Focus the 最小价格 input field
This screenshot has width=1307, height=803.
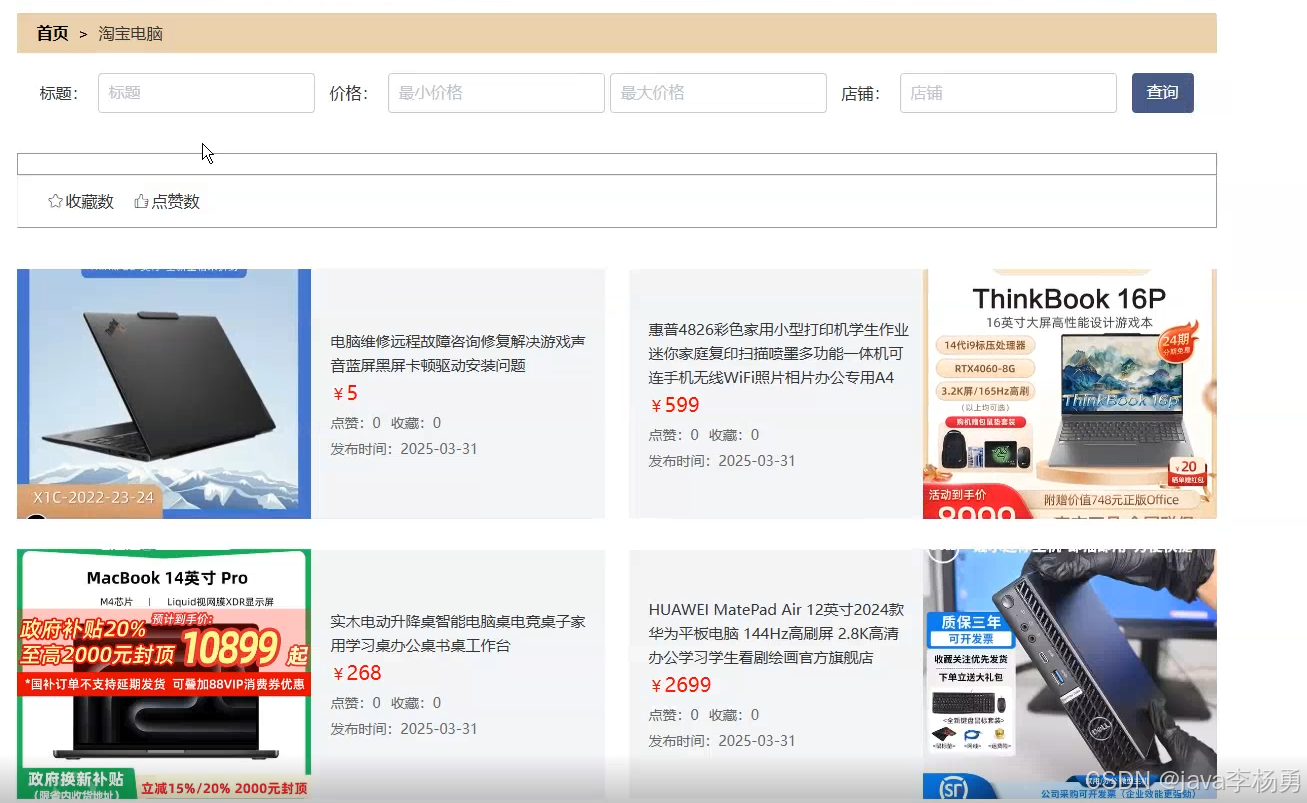[496, 93]
